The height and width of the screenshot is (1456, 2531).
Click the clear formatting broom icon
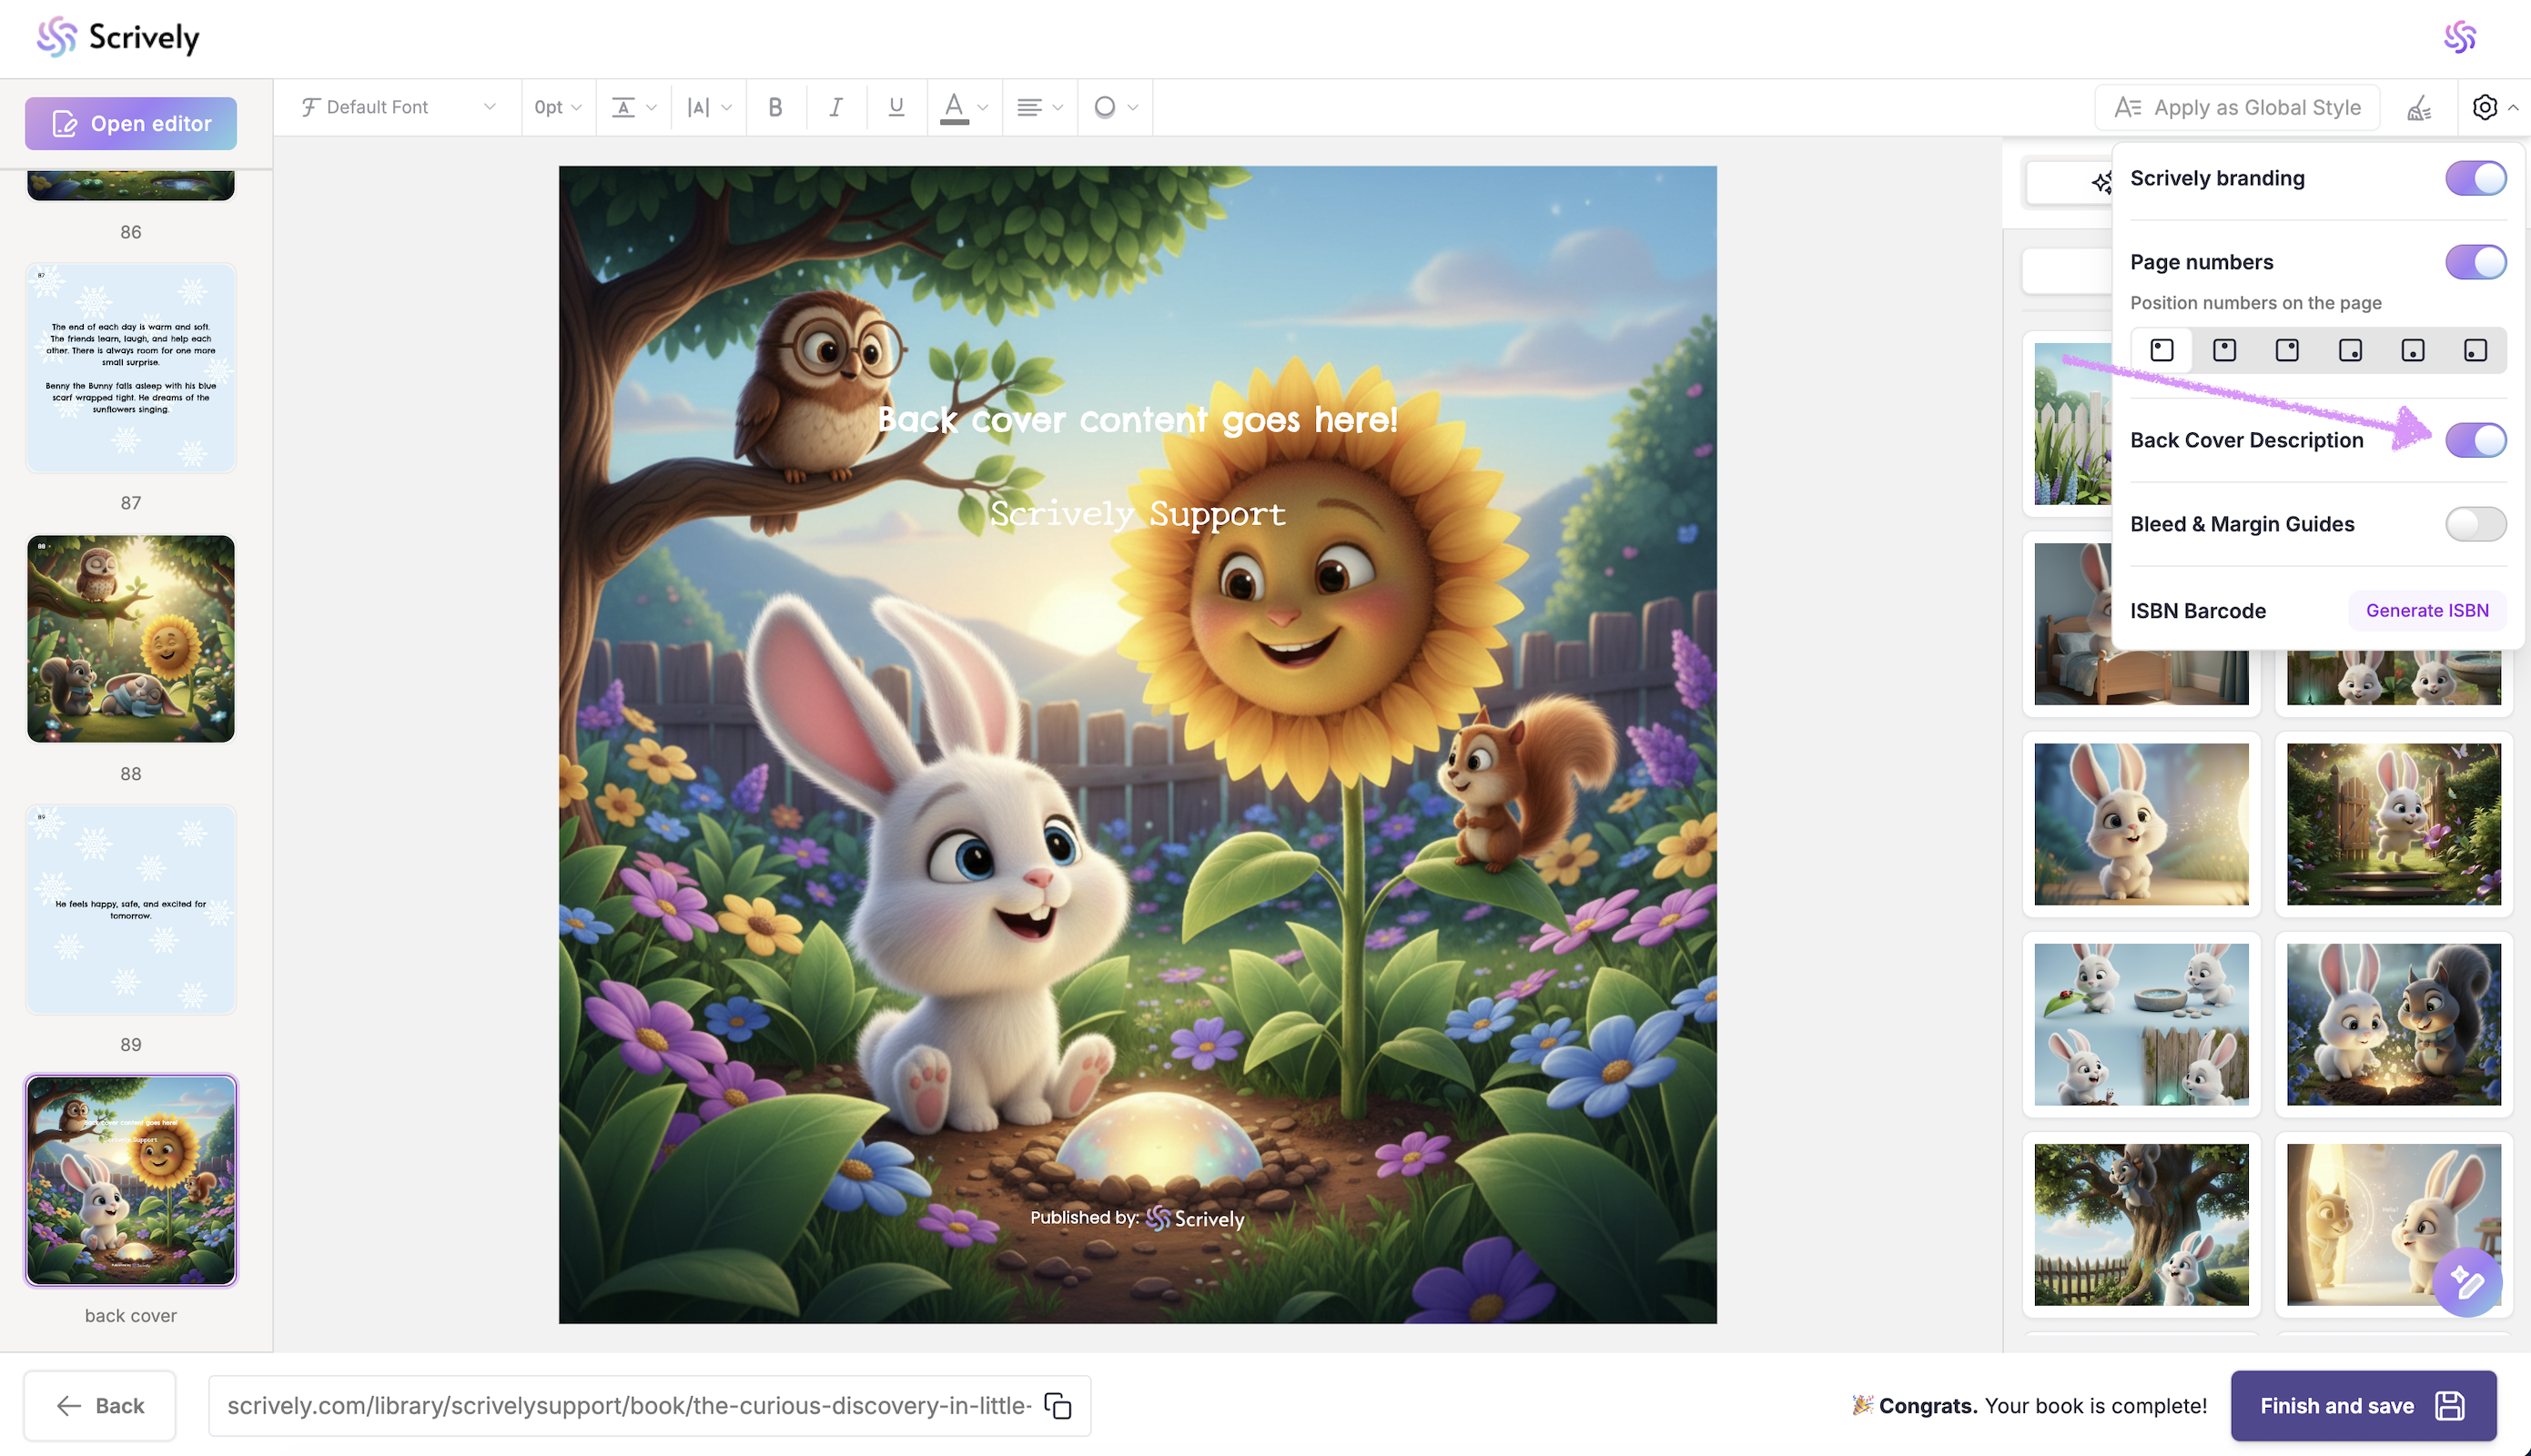tap(2419, 108)
